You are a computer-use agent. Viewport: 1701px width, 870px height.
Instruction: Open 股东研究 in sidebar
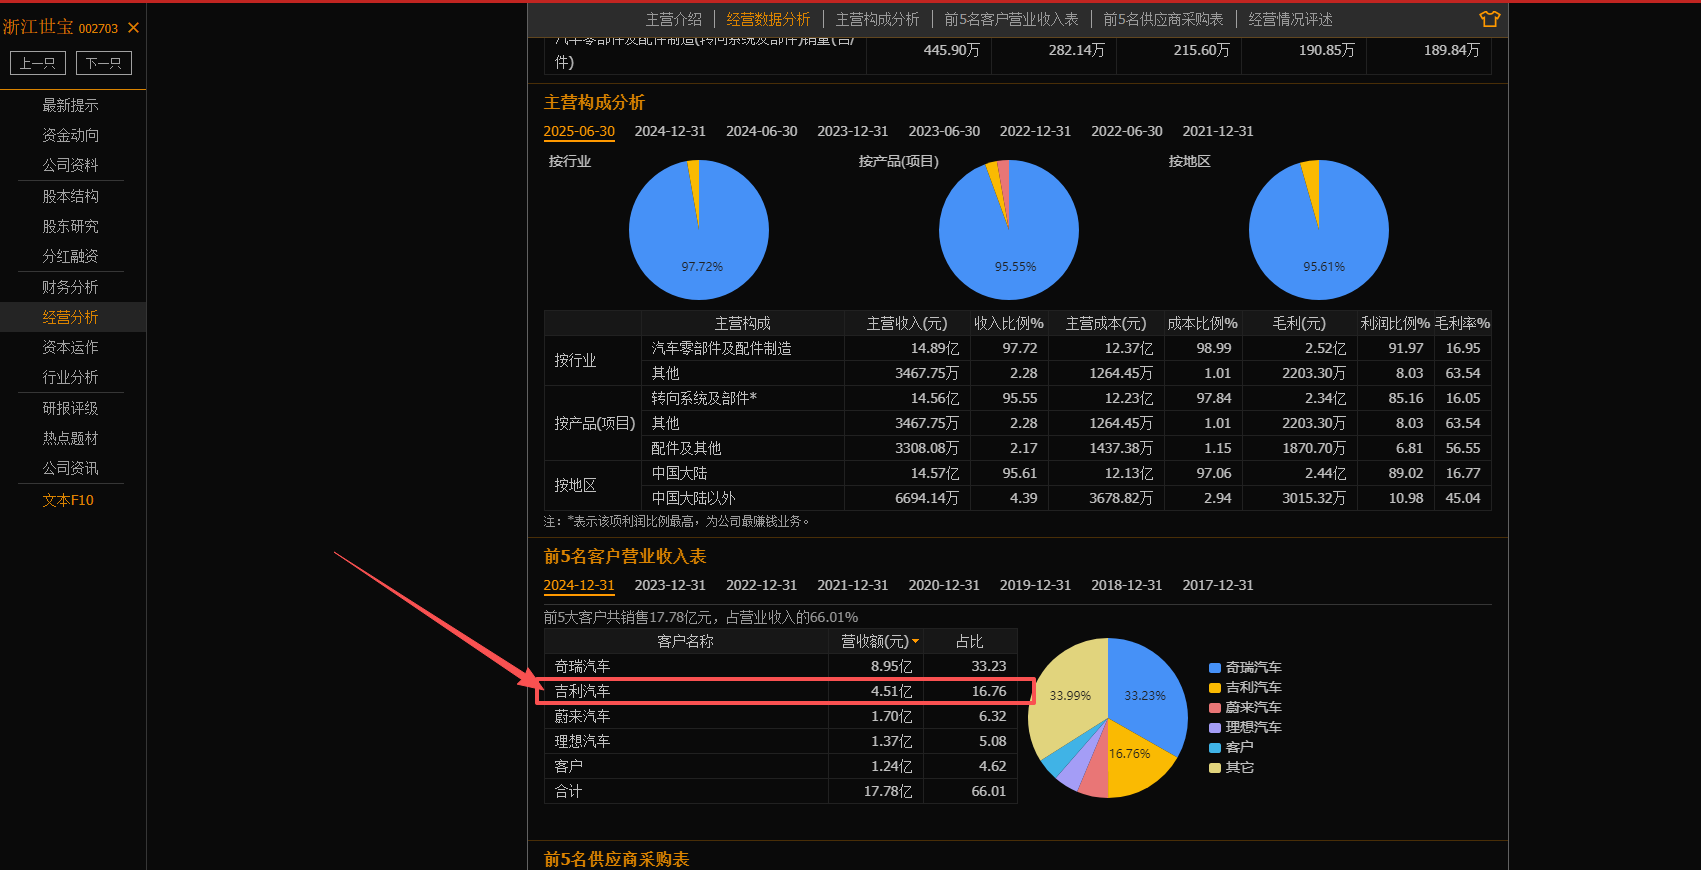pyautogui.click(x=70, y=226)
